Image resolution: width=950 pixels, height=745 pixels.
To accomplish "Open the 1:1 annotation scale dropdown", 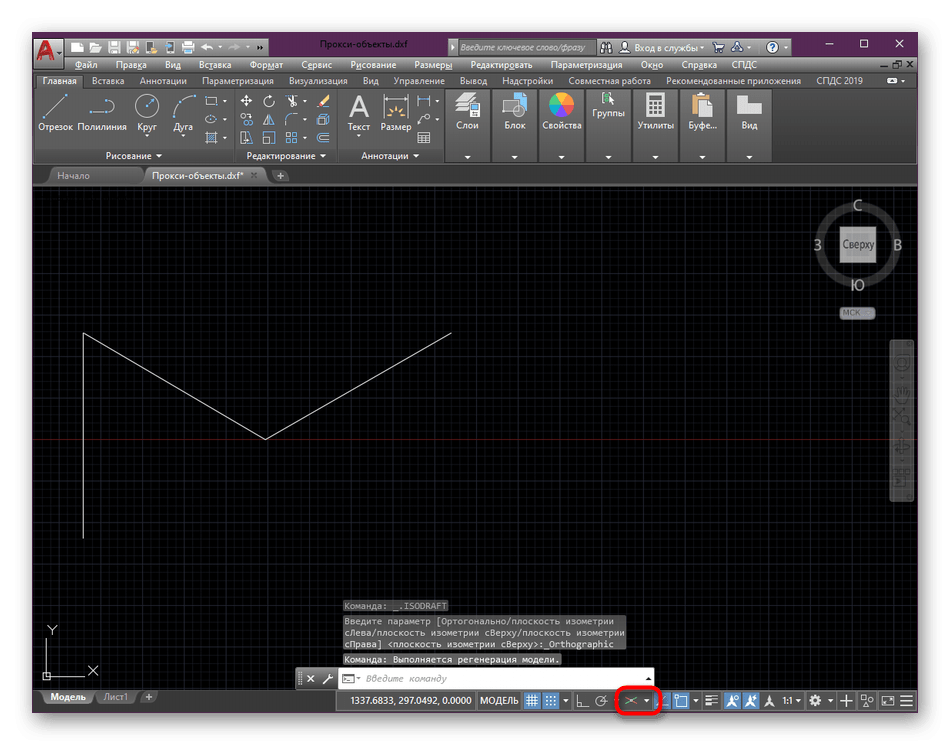I will (x=792, y=701).
